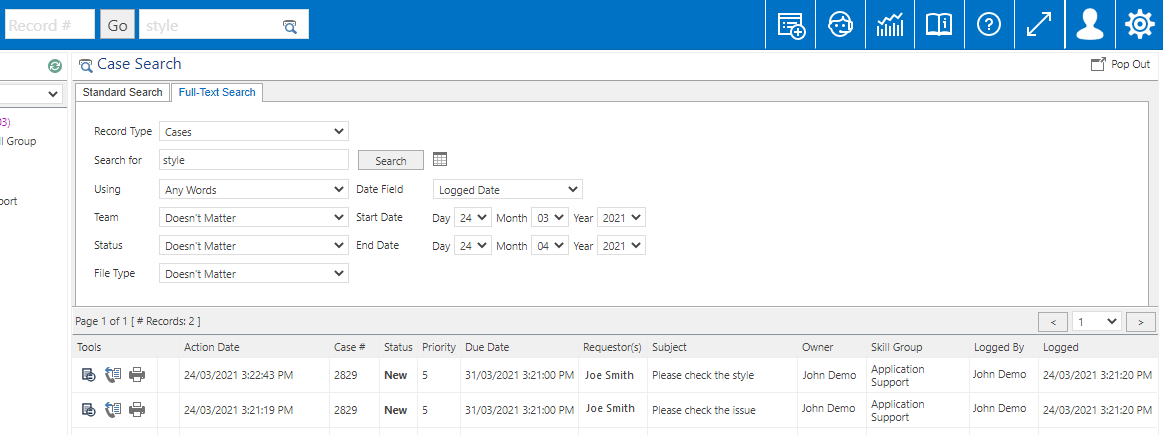1163x435 pixels.
Task: Sort by Owner column header
Action: click(x=817, y=347)
